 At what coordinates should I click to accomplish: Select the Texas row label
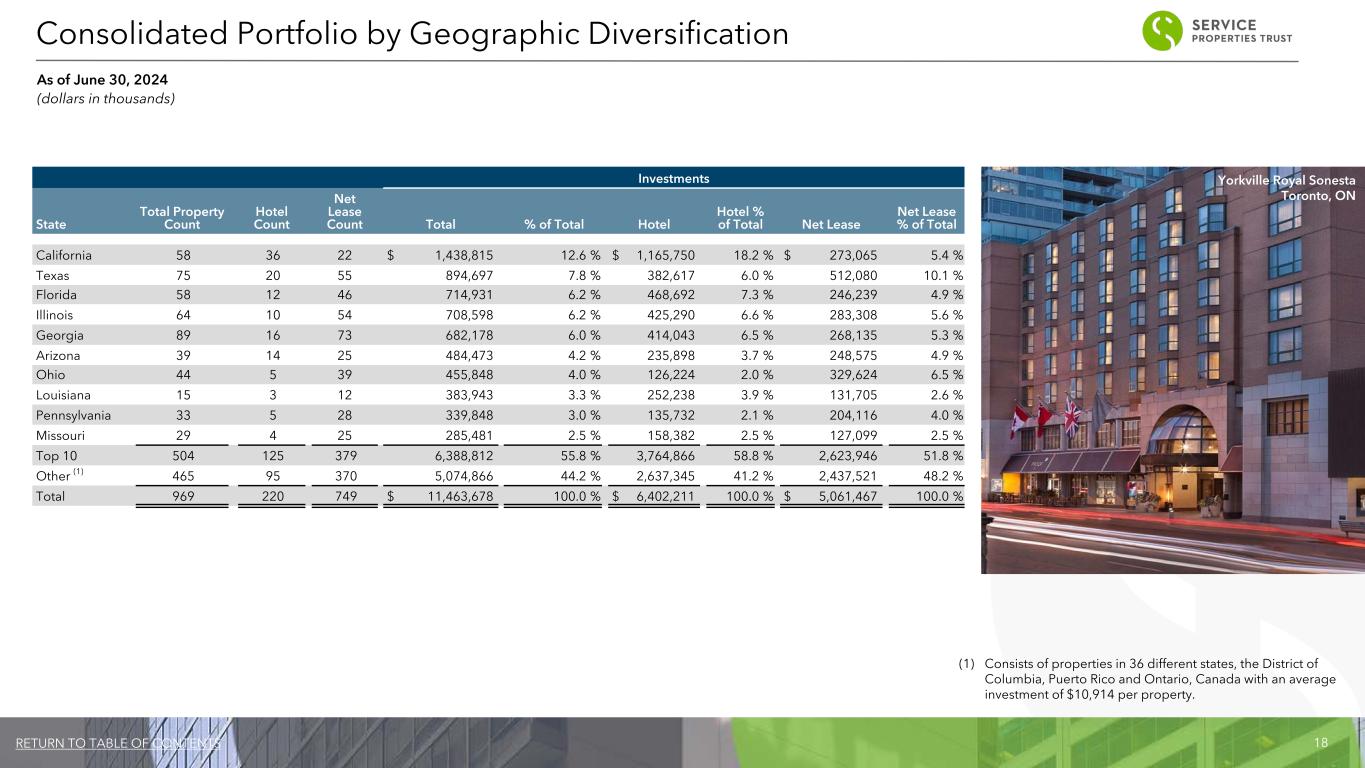52,275
